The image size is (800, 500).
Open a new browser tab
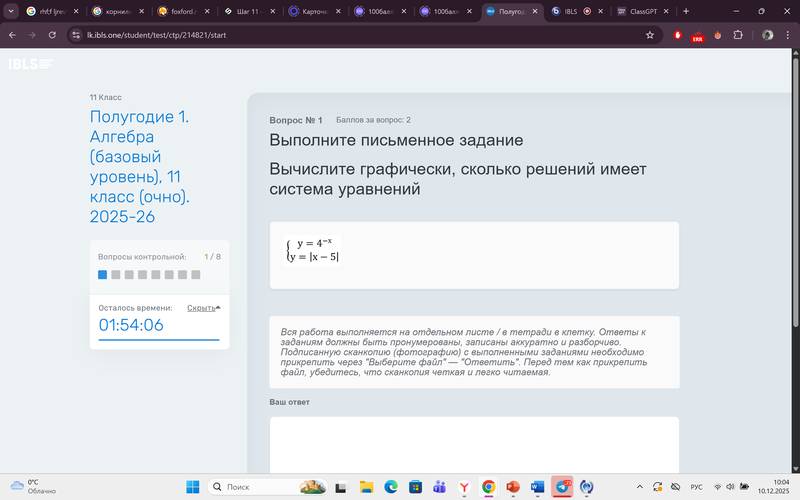[x=686, y=11]
